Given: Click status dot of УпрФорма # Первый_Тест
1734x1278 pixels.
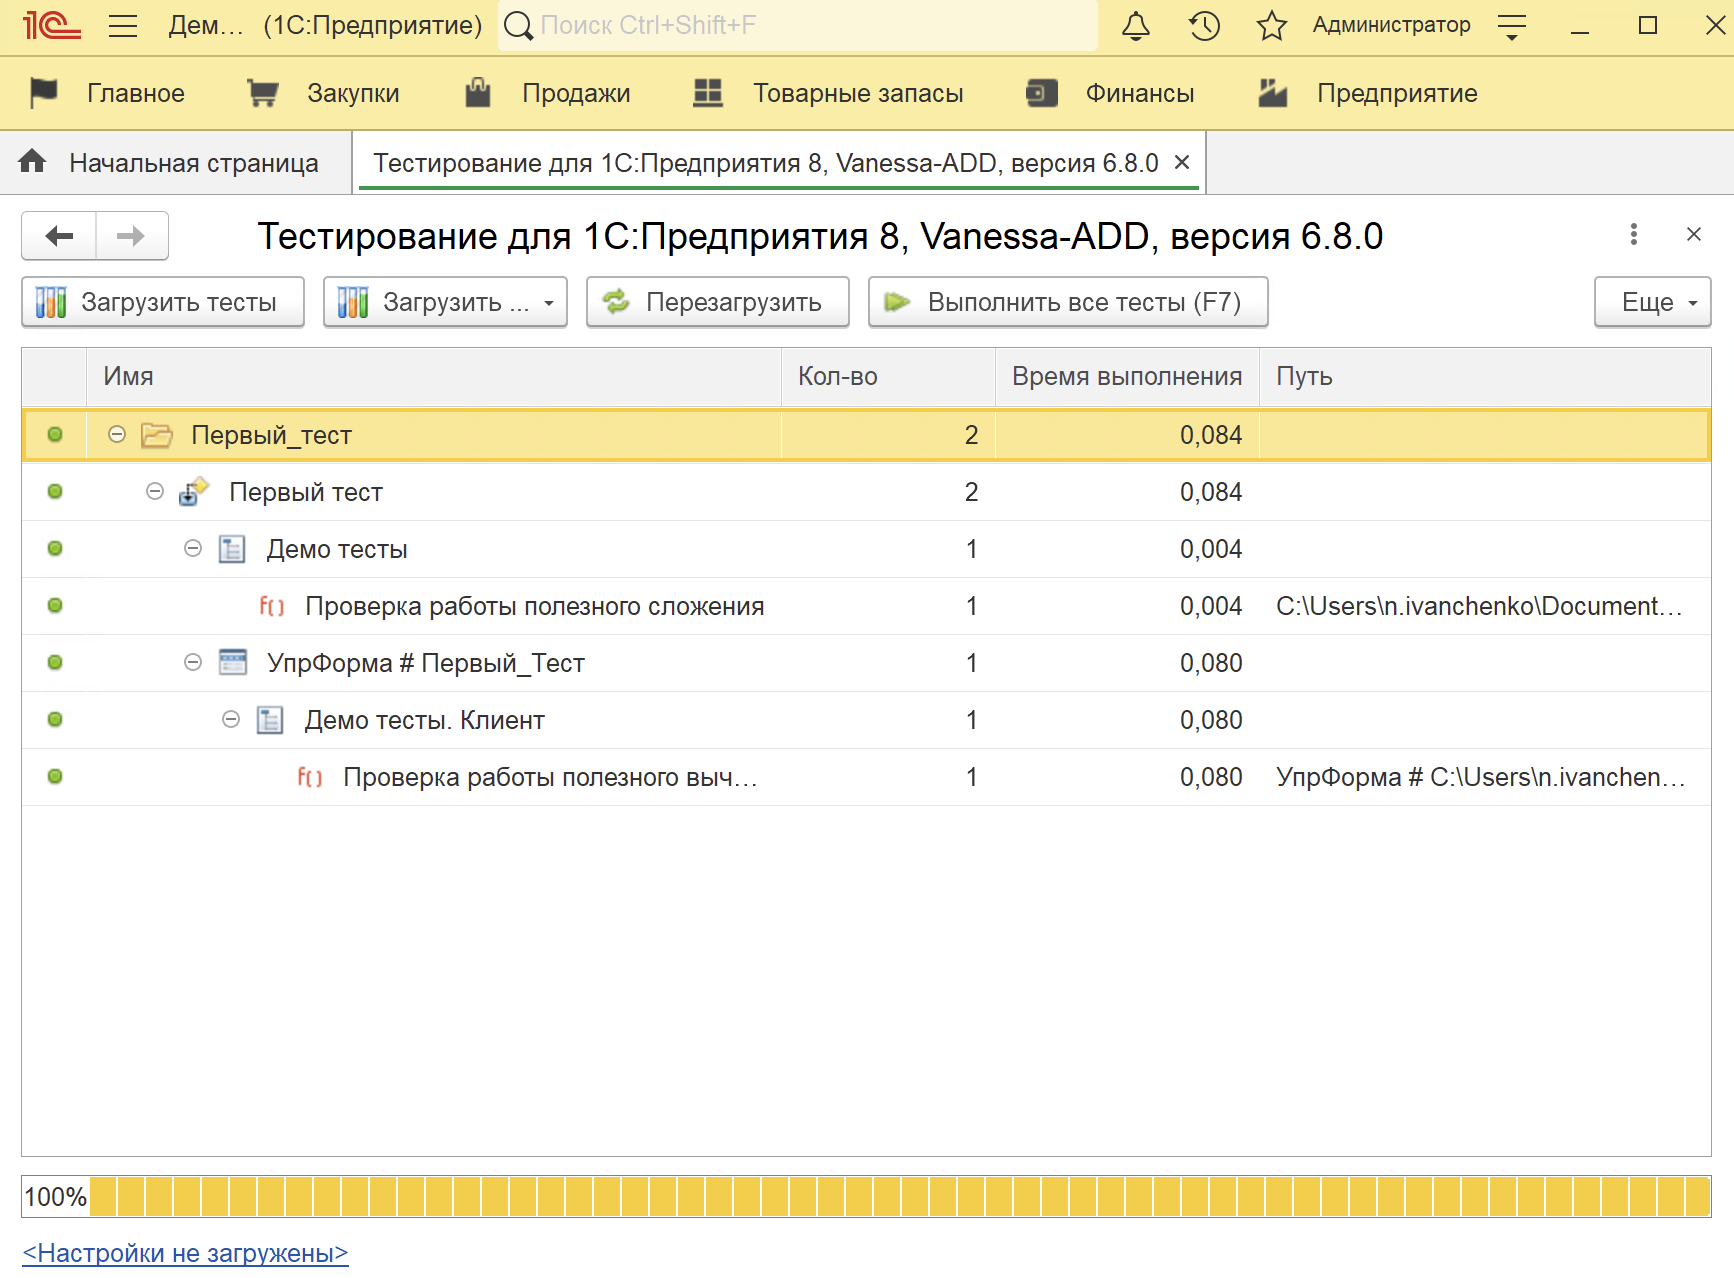Looking at the screenshot, I should tap(55, 662).
